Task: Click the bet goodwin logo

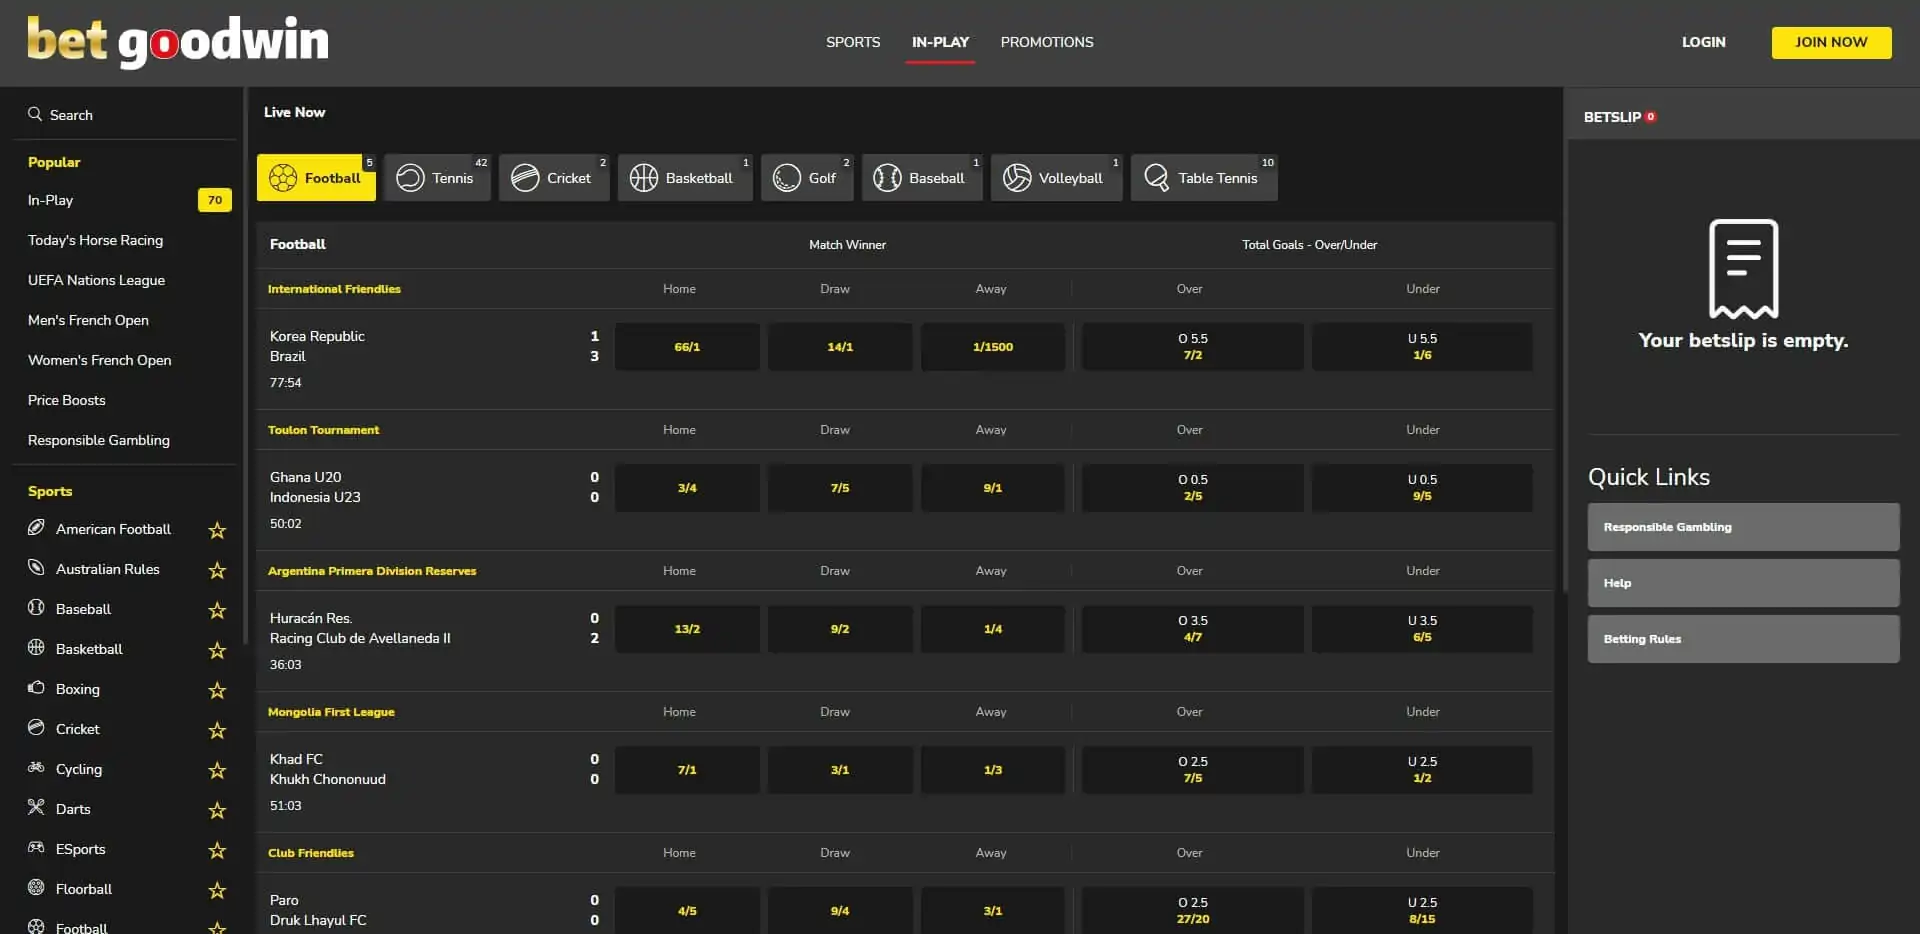Action: point(178,40)
